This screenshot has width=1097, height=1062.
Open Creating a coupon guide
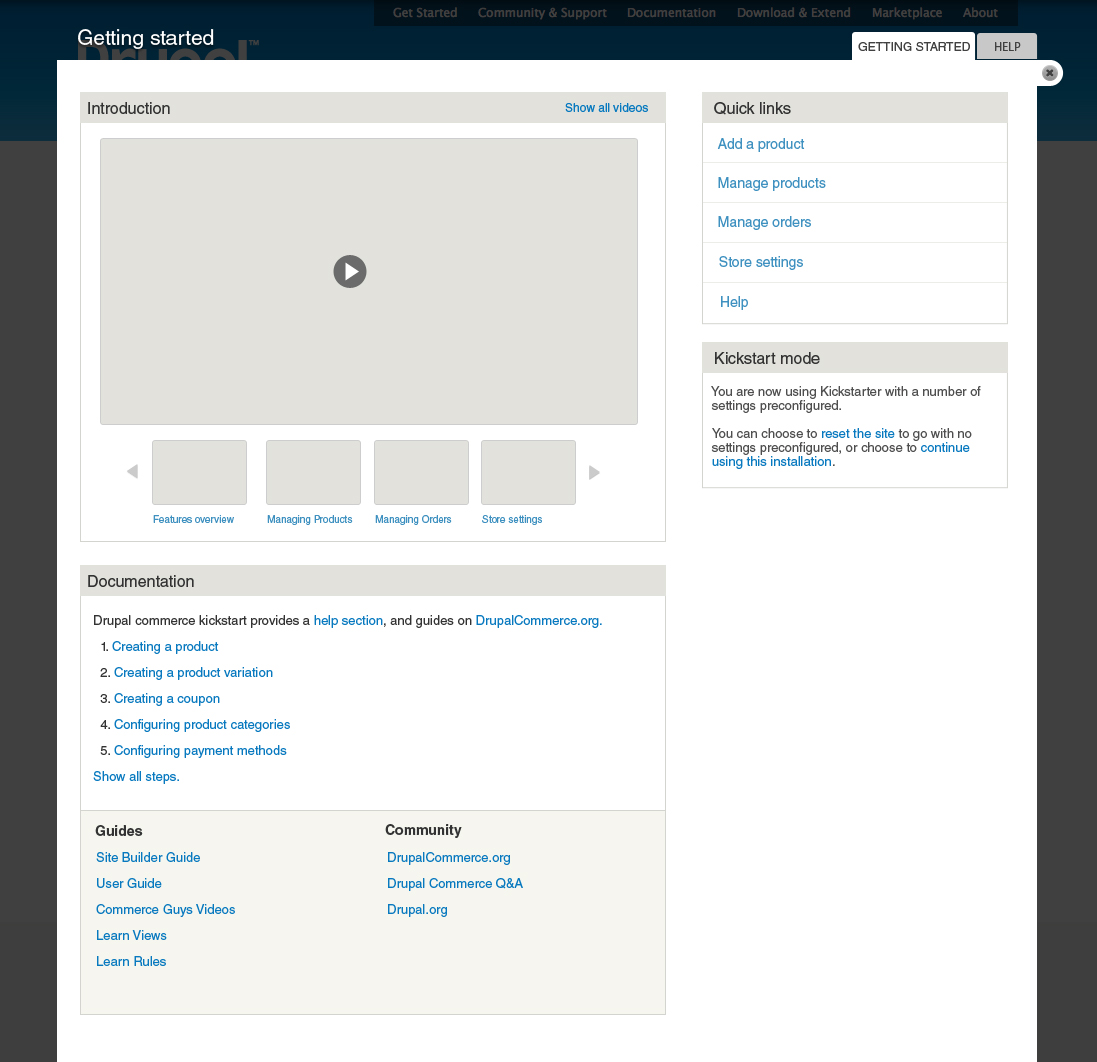[167, 698]
